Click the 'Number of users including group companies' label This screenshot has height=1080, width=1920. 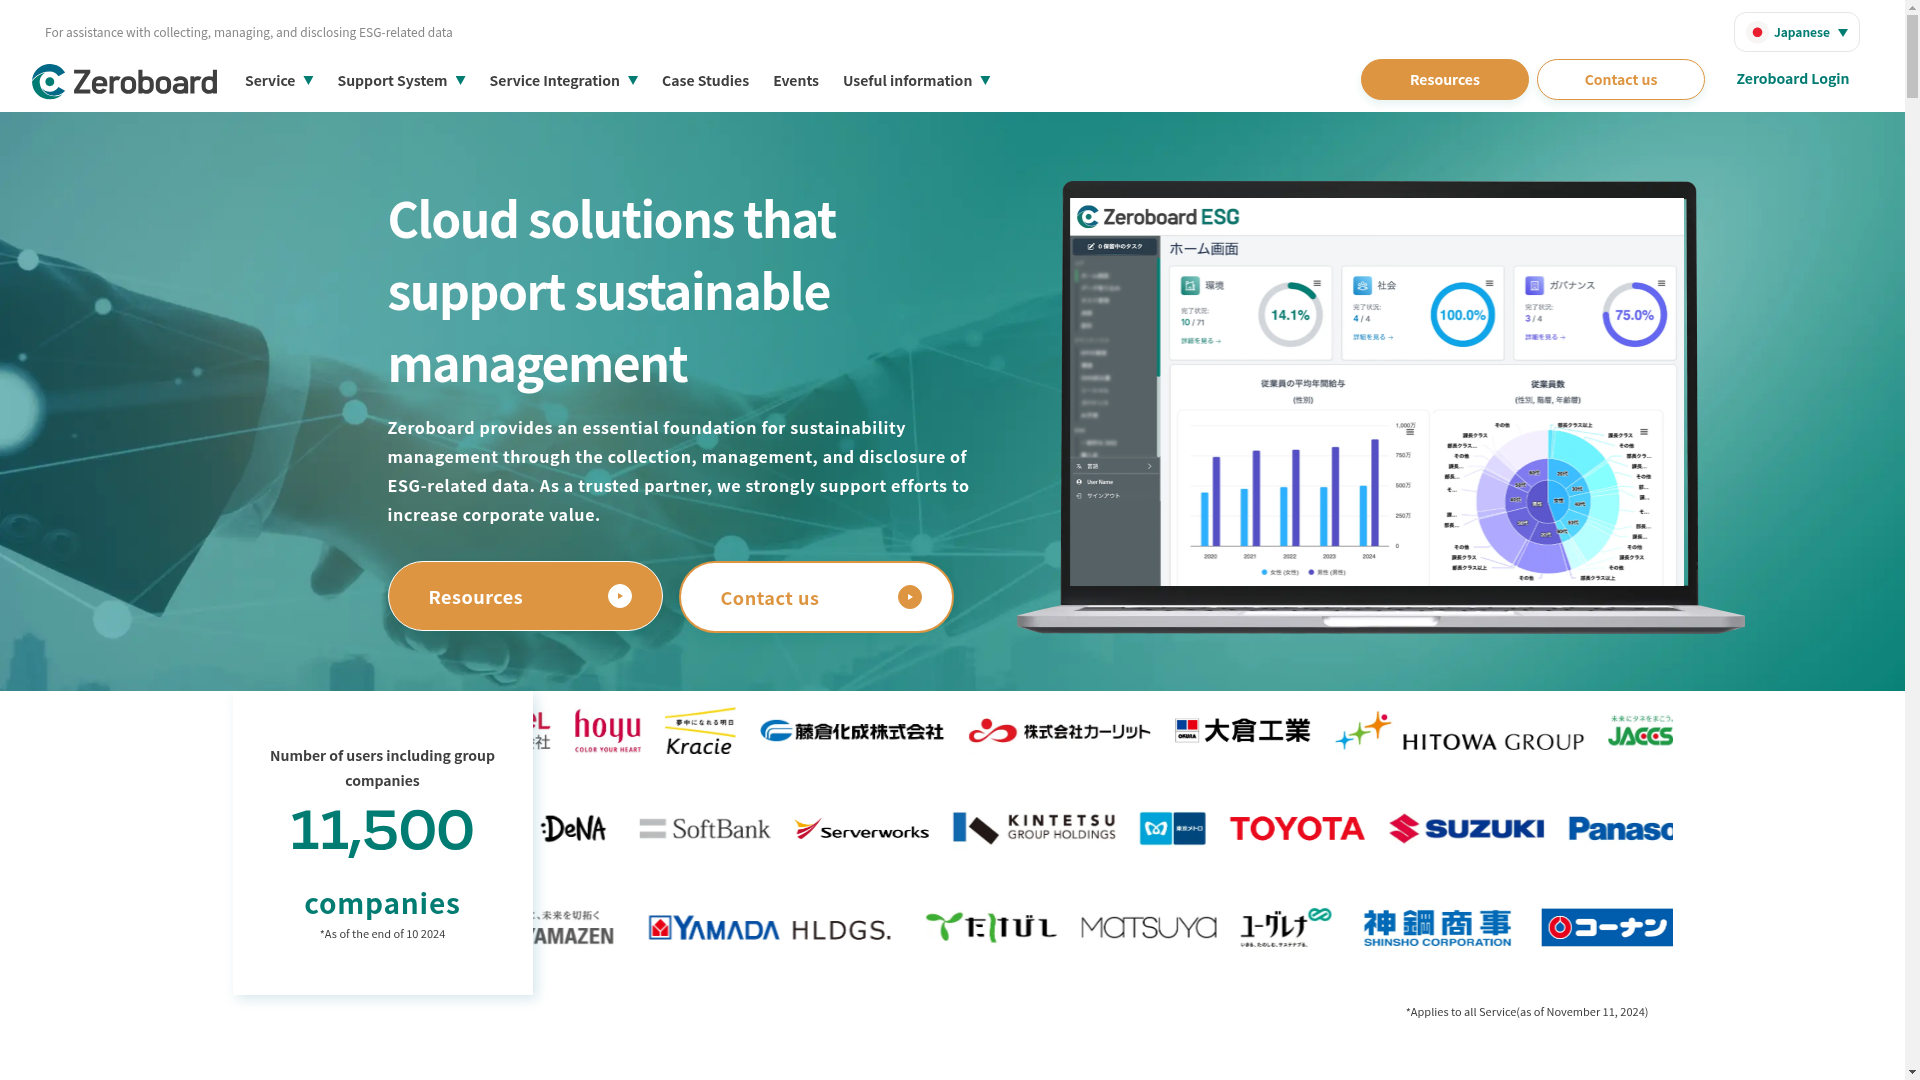[x=382, y=768]
